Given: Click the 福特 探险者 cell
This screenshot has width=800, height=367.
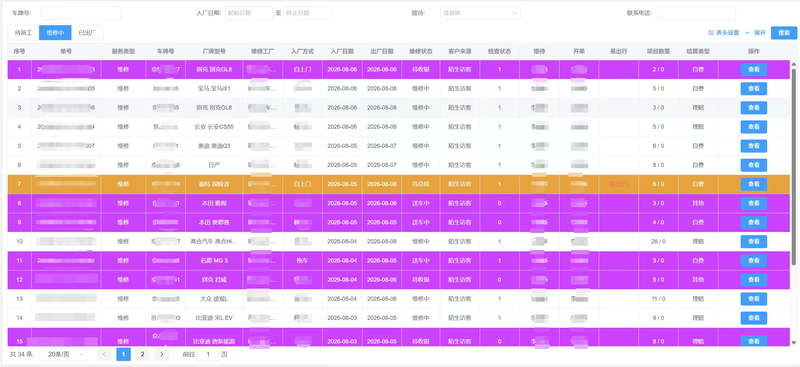Looking at the screenshot, I should coord(214,184).
